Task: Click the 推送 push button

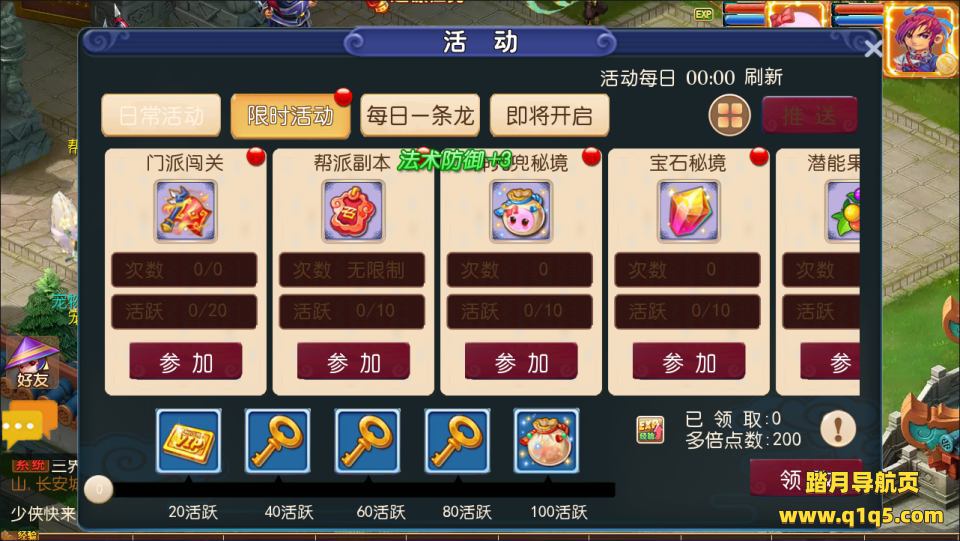Action: 809,115
